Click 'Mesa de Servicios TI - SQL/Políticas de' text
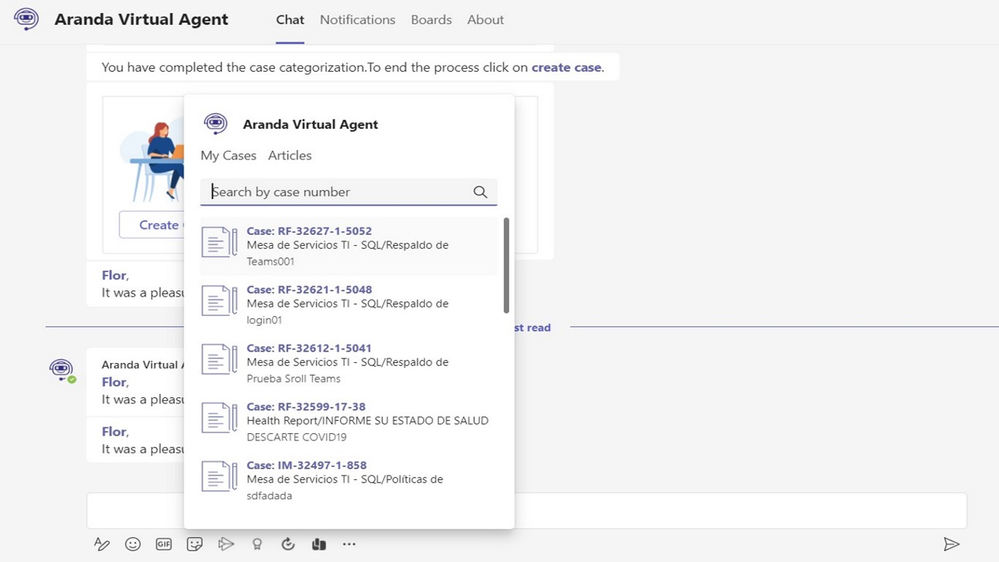Image resolution: width=999 pixels, height=562 pixels. (x=345, y=479)
